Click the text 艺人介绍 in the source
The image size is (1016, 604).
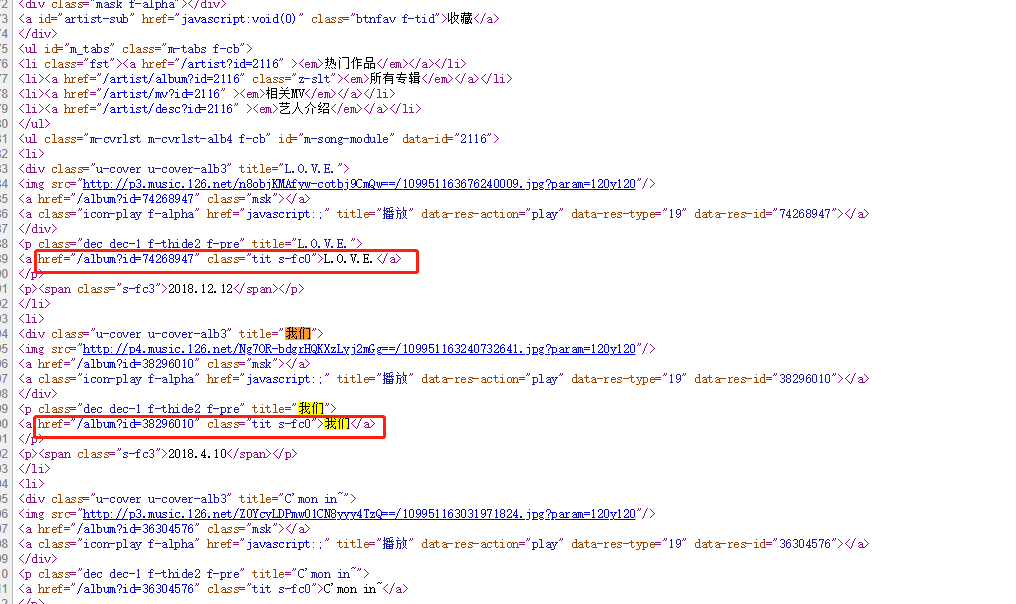point(305,108)
